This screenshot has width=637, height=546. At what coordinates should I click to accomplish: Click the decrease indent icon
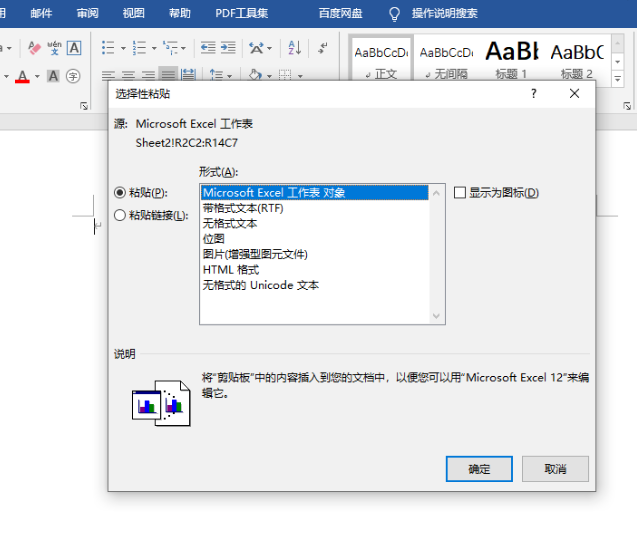point(208,48)
